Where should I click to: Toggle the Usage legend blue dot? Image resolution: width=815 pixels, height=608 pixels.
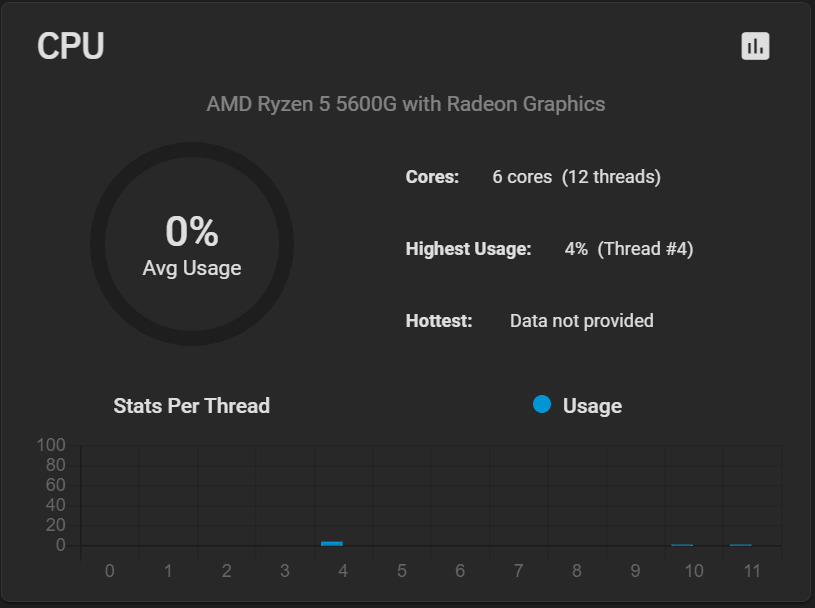pyautogui.click(x=542, y=404)
